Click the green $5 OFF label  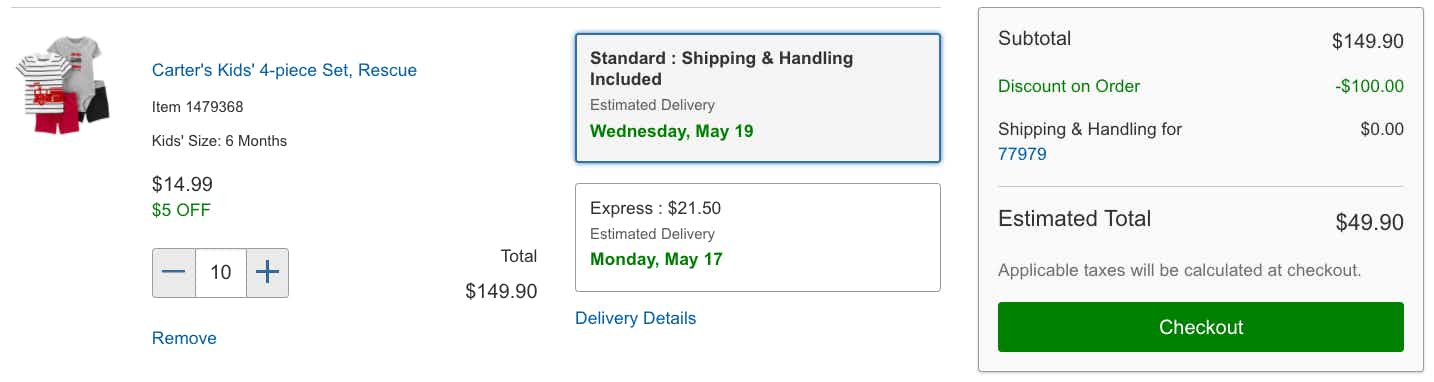181,210
